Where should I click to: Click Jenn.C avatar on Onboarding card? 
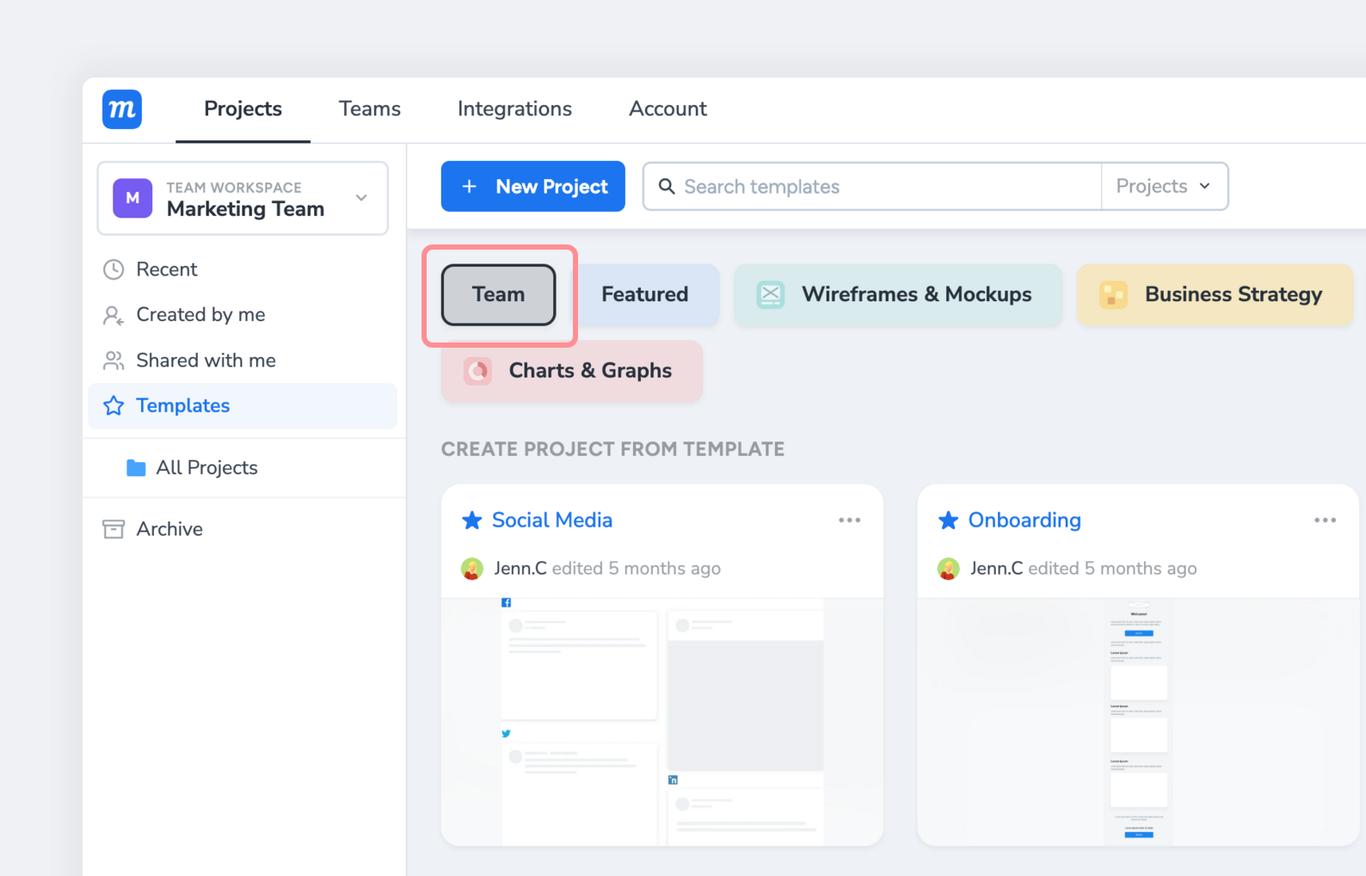[948, 569]
